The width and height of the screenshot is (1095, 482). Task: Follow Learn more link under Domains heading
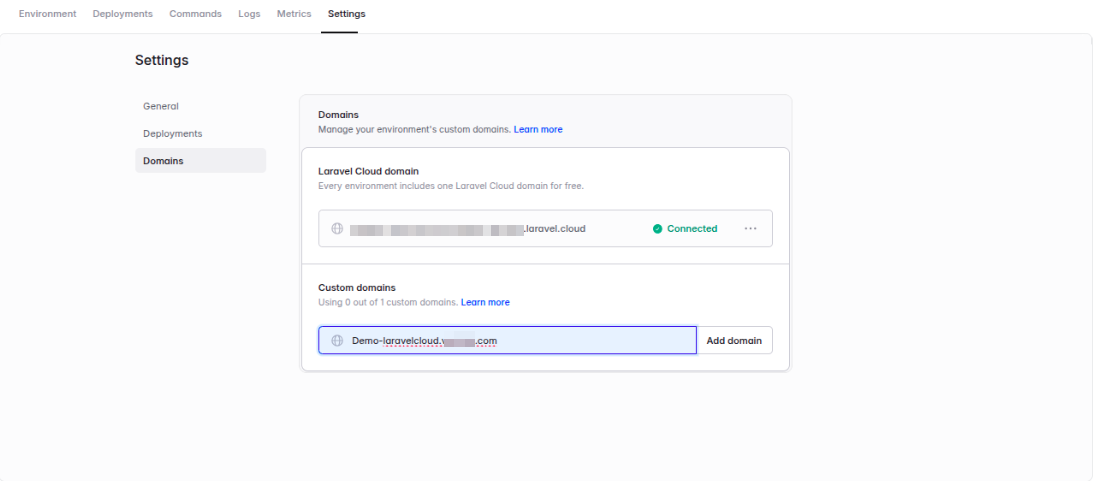(x=538, y=129)
